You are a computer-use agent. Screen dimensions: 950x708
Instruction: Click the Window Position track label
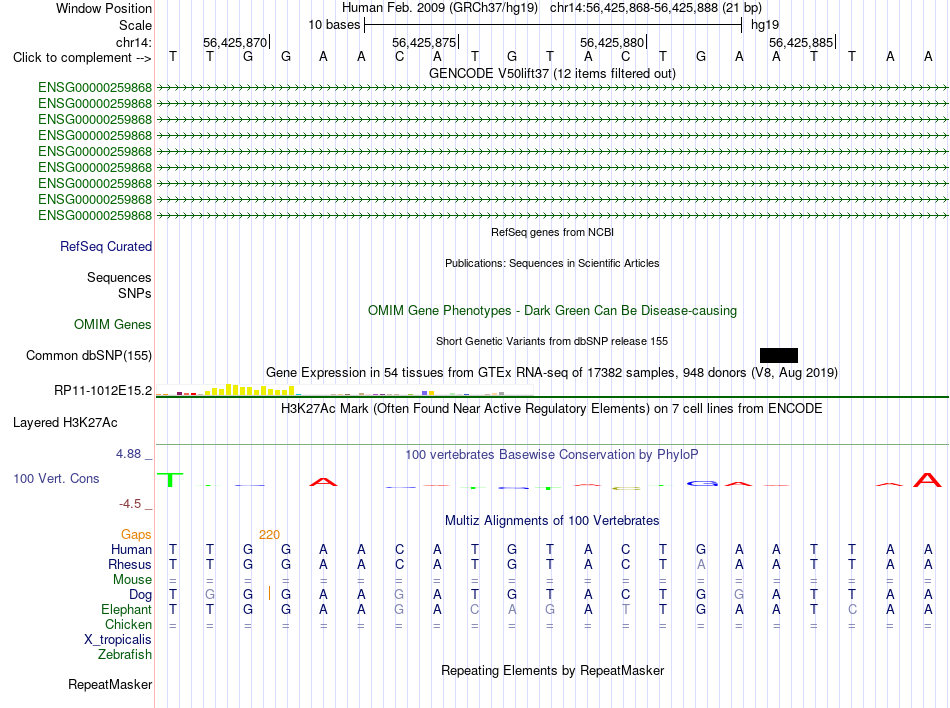(x=104, y=8)
